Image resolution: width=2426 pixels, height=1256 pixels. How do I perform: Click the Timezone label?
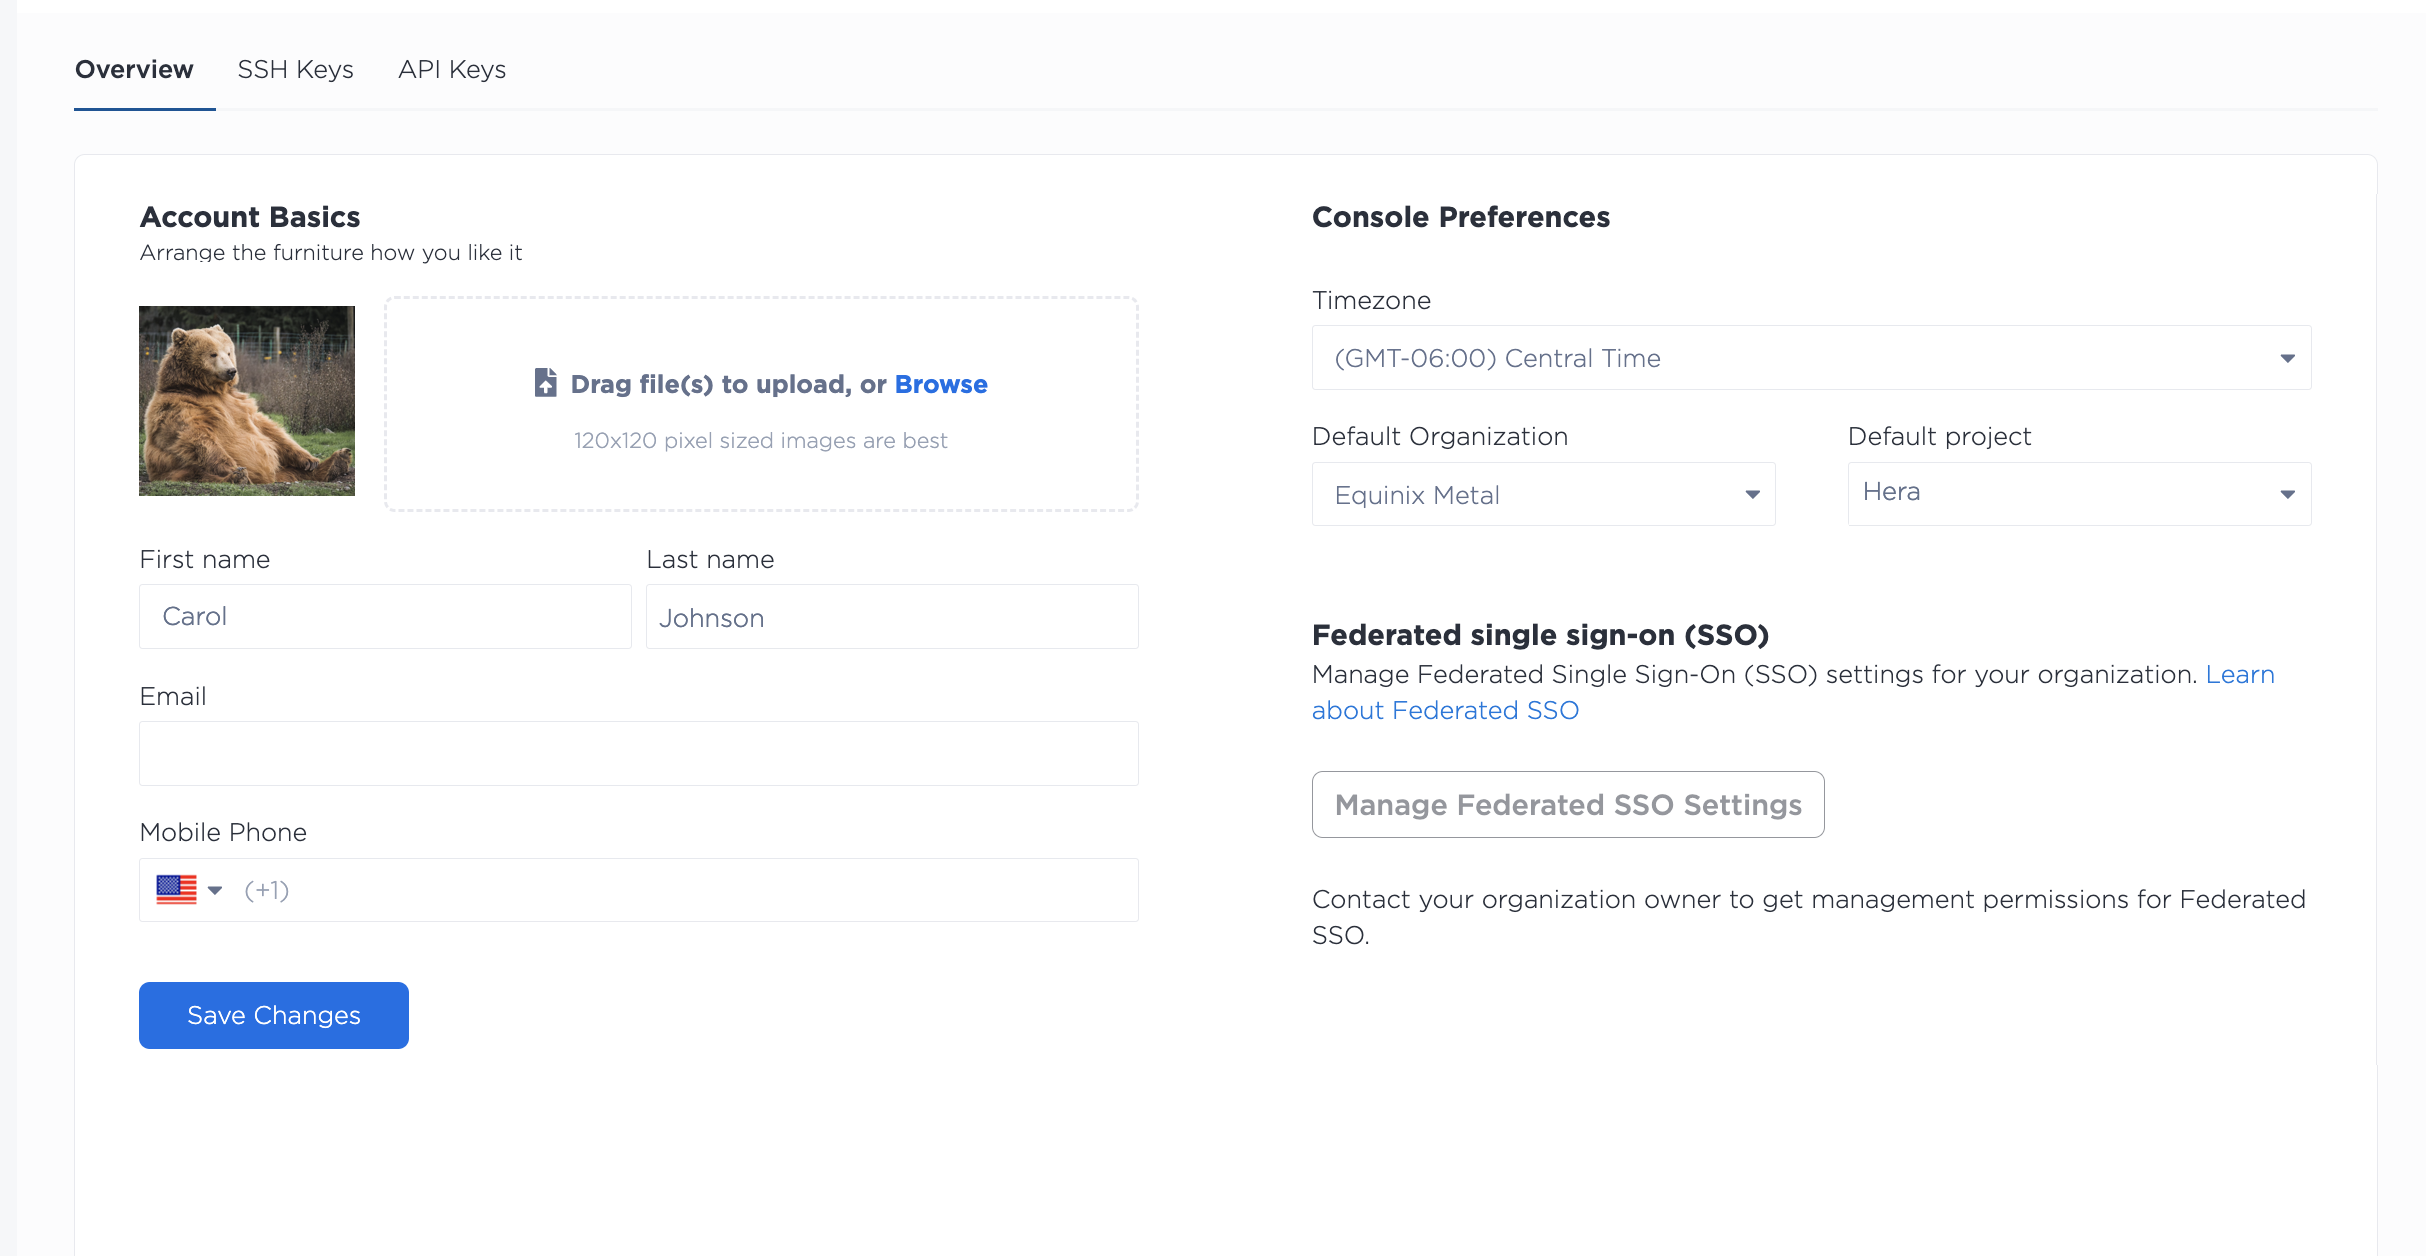(x=1371, y=300)
